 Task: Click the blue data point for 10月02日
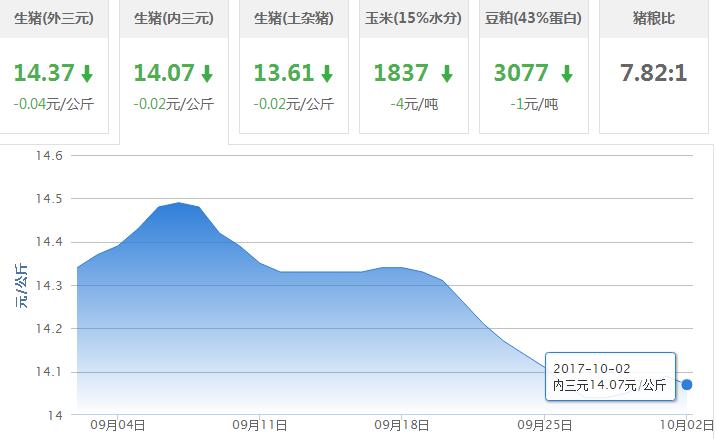click(x=687, y=385)
